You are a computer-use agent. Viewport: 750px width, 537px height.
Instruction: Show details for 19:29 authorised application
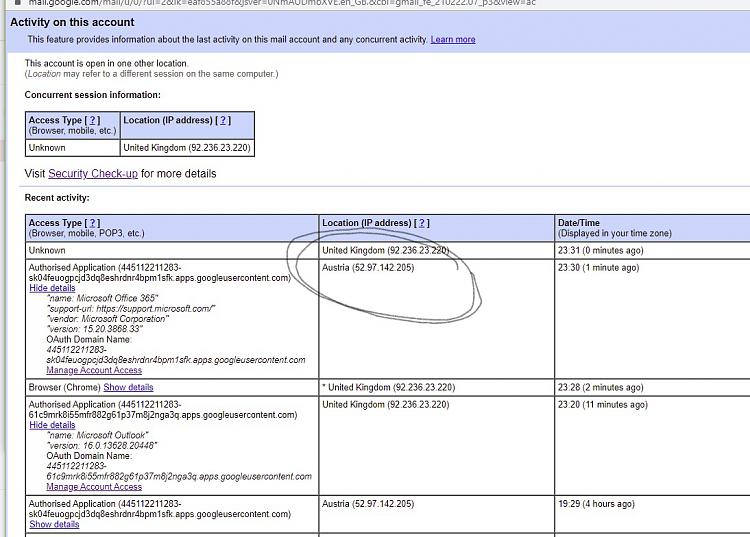tap(54, 524)
